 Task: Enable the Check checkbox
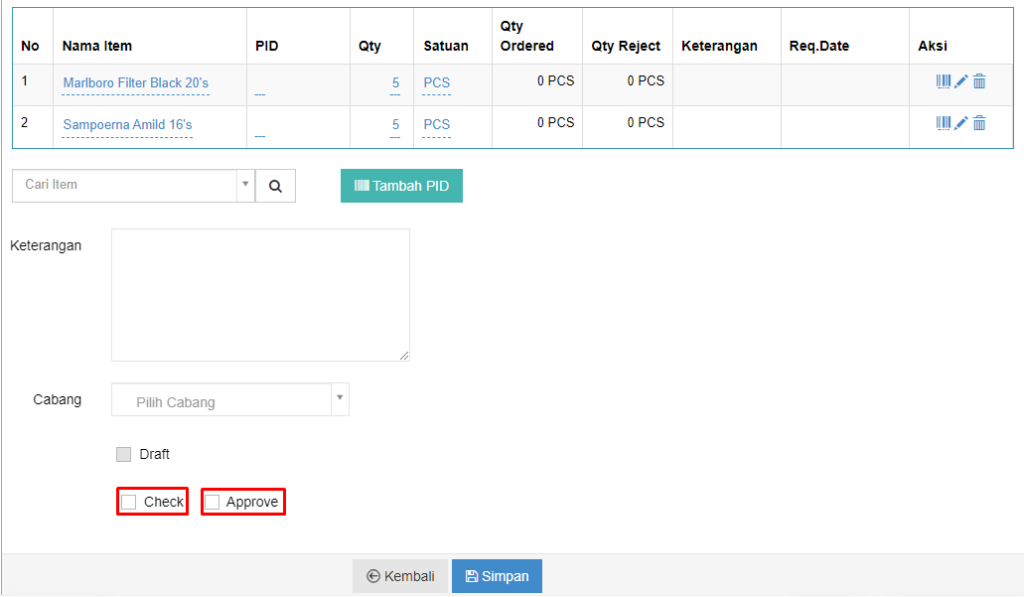click(x=127, y=501)
